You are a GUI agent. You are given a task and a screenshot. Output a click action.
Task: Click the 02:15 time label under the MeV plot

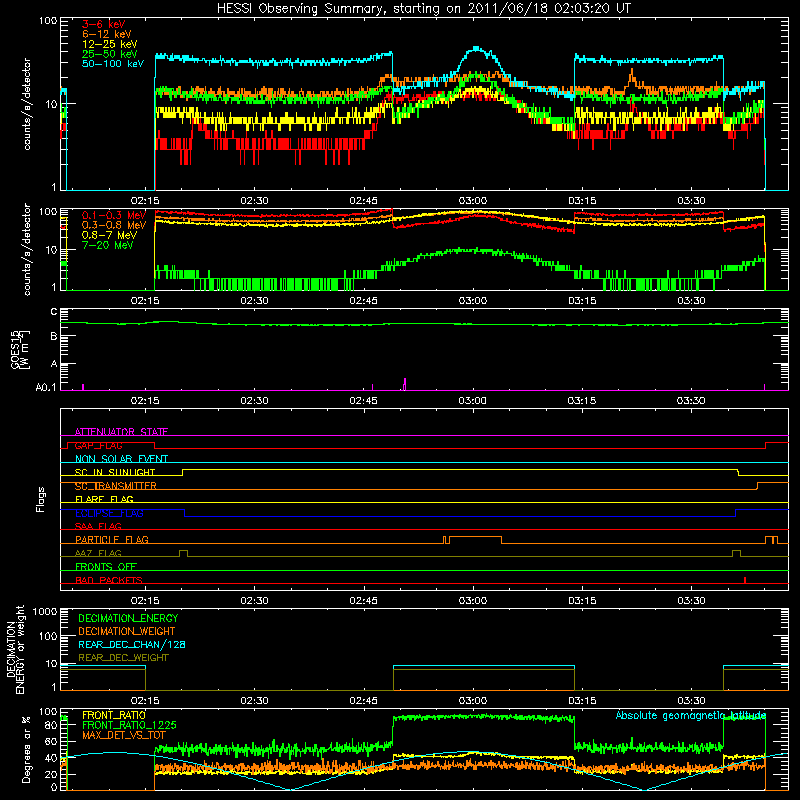(145, 301)
